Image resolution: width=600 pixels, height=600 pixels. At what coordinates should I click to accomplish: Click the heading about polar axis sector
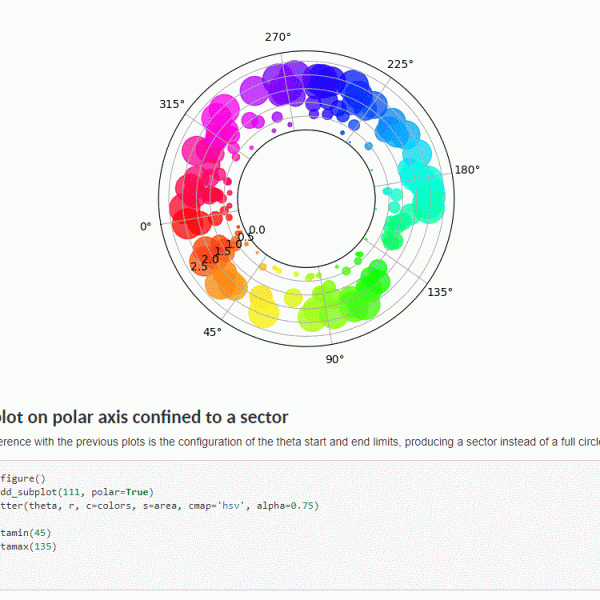click(x=145, y=417)
